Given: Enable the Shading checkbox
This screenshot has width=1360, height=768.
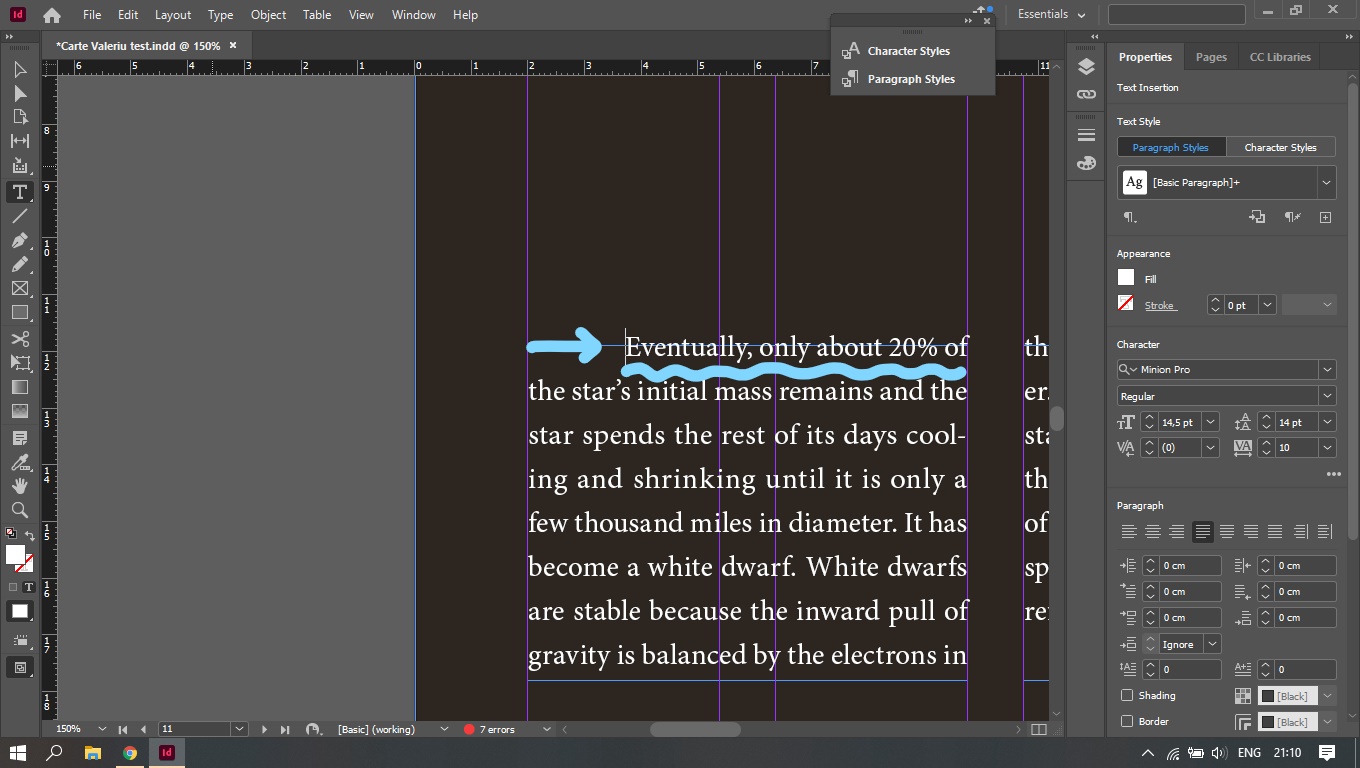Looking at the screenshot, I should coord(1127,695).
